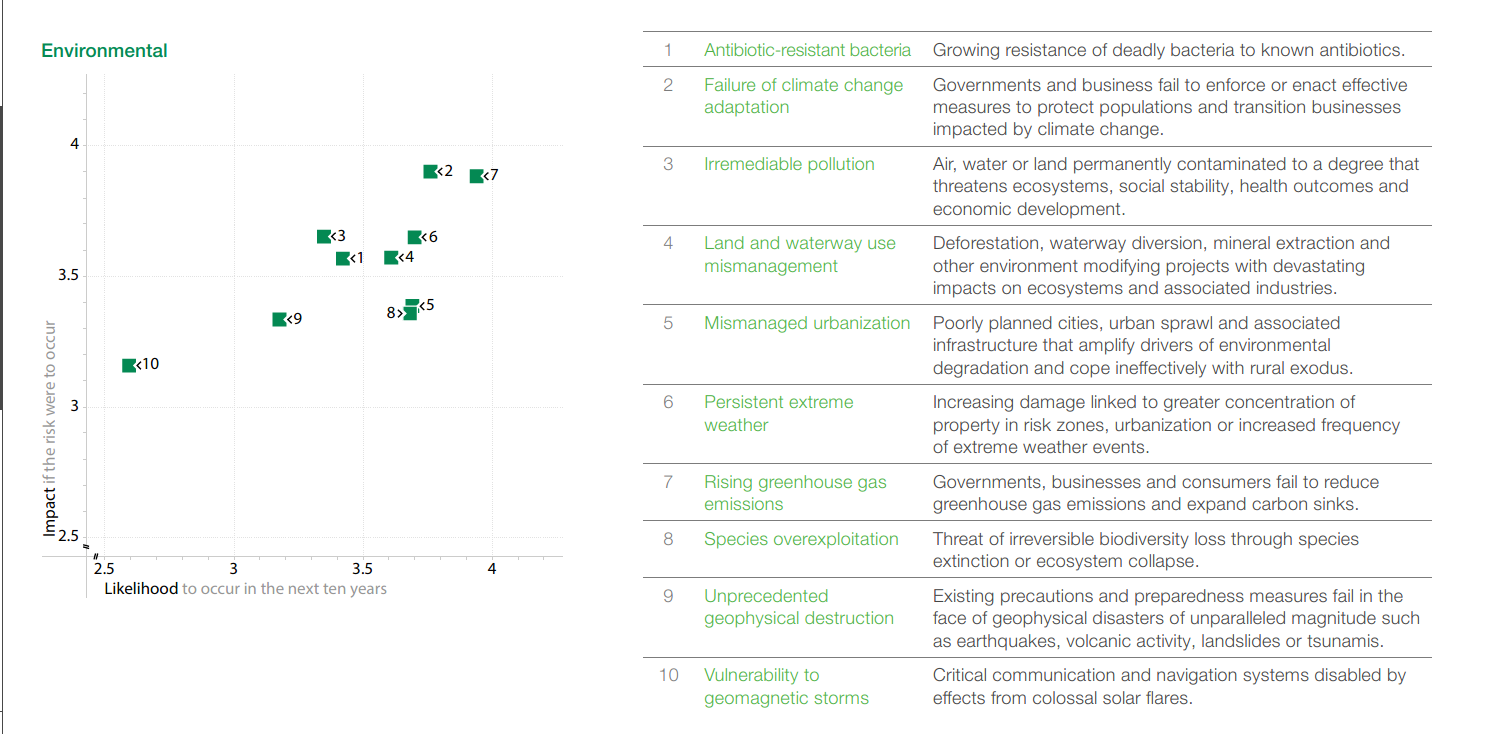Screen dimensions: 1499x734
Task: Click the green square for point 6
Action: click(415, 238)
